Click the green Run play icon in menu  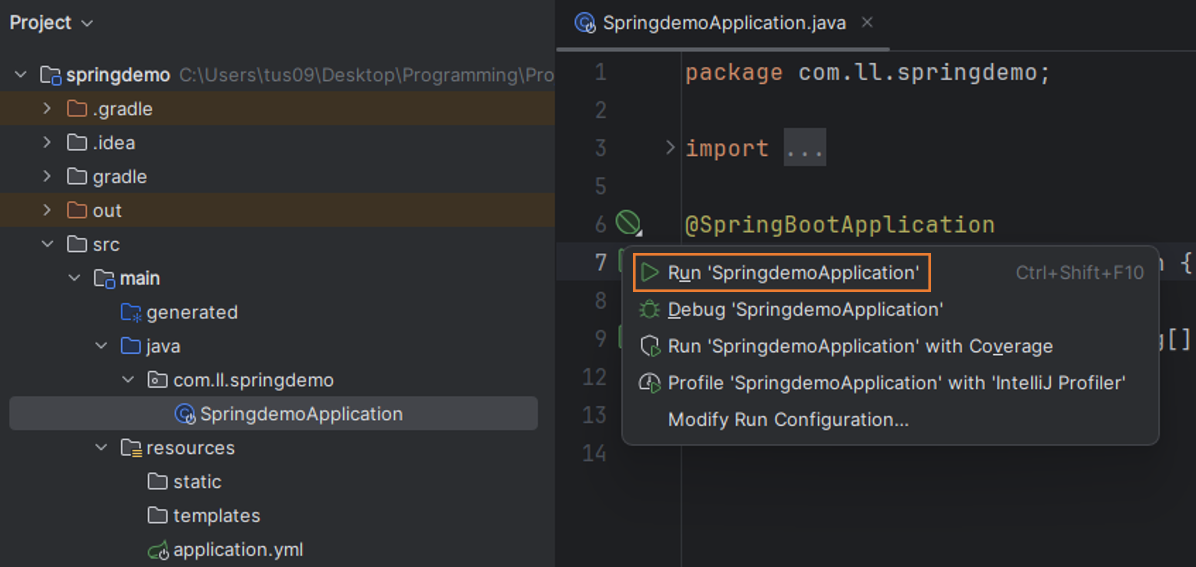coord(650,273)
